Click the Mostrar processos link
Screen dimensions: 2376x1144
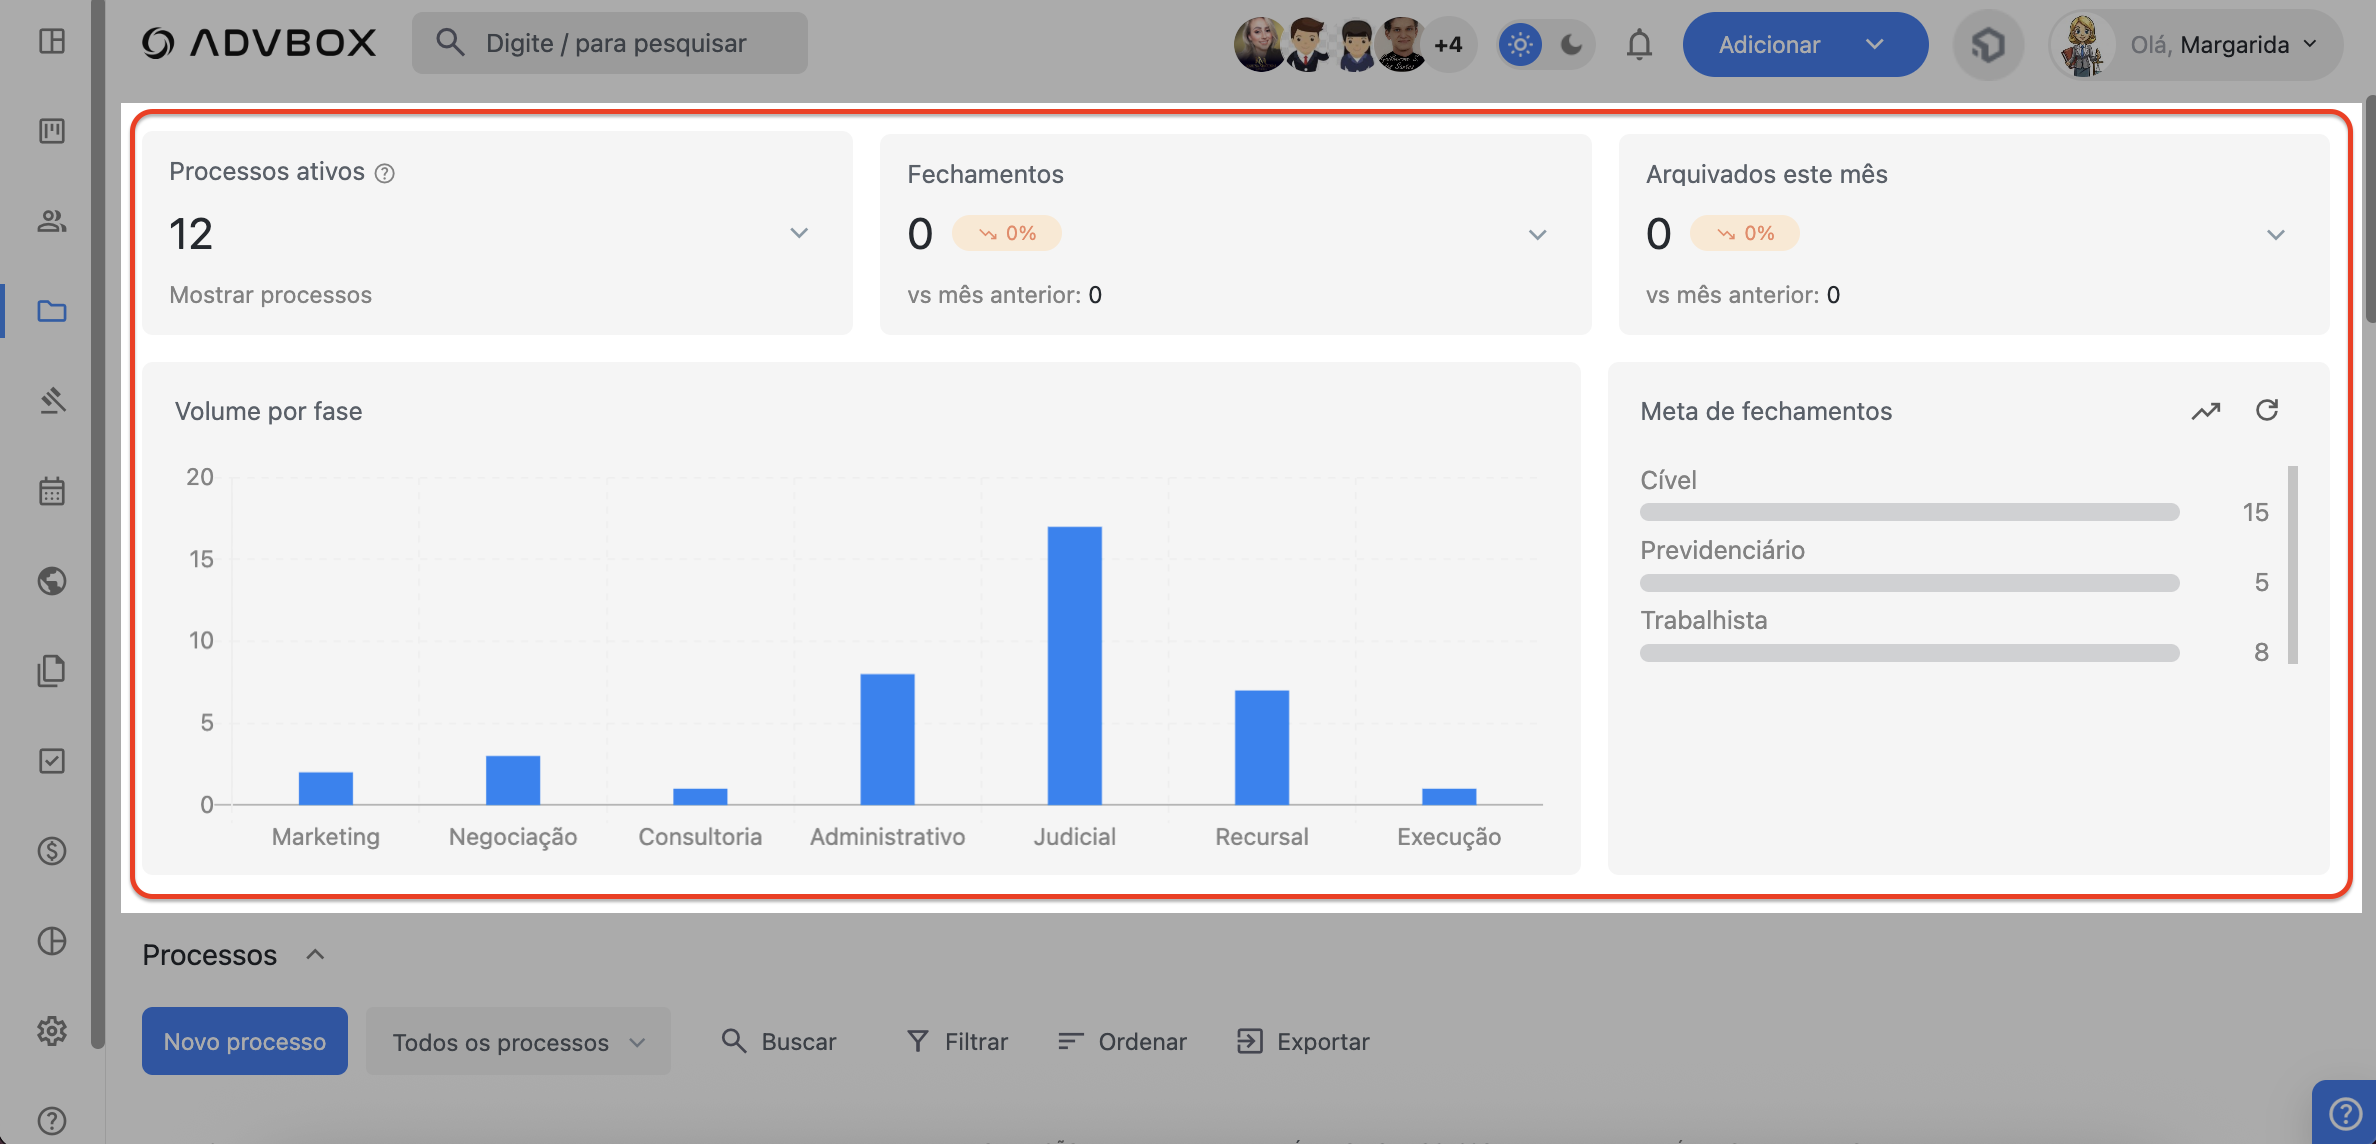point(270,295)
